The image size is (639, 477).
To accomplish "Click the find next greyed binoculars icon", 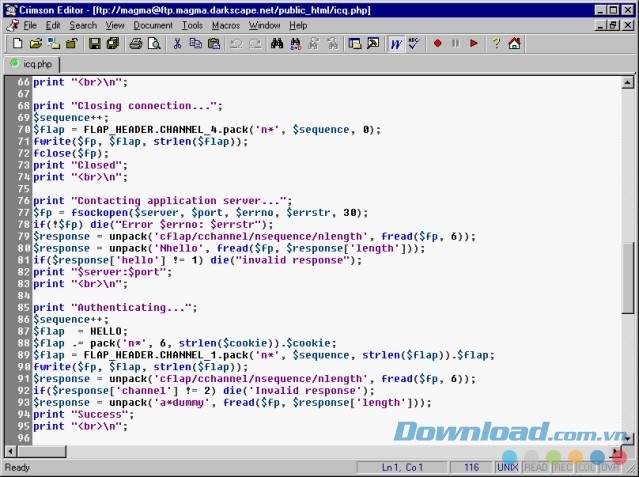I will click(x=314, y=43).
